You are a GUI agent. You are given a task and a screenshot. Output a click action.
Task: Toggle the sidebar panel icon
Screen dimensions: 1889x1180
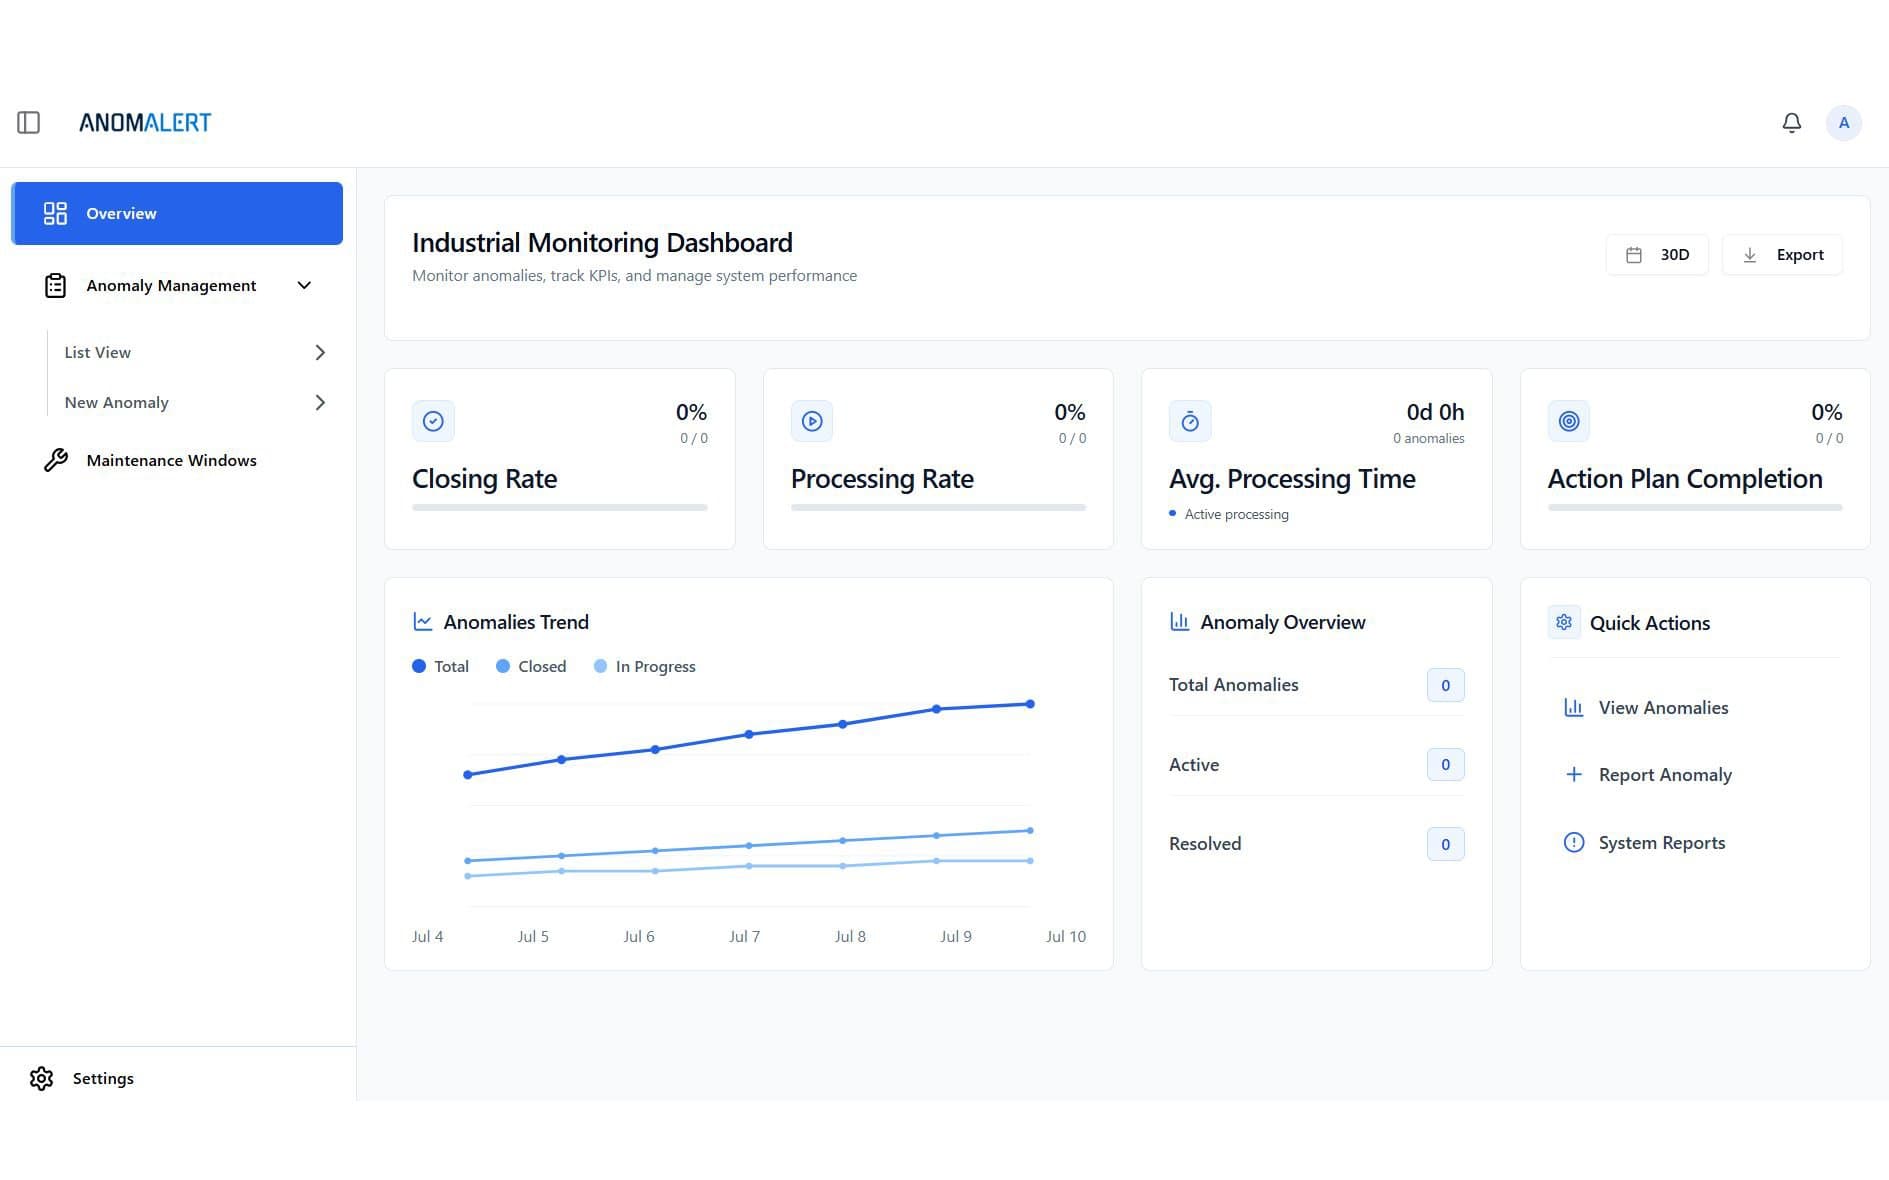click(28, 123)
